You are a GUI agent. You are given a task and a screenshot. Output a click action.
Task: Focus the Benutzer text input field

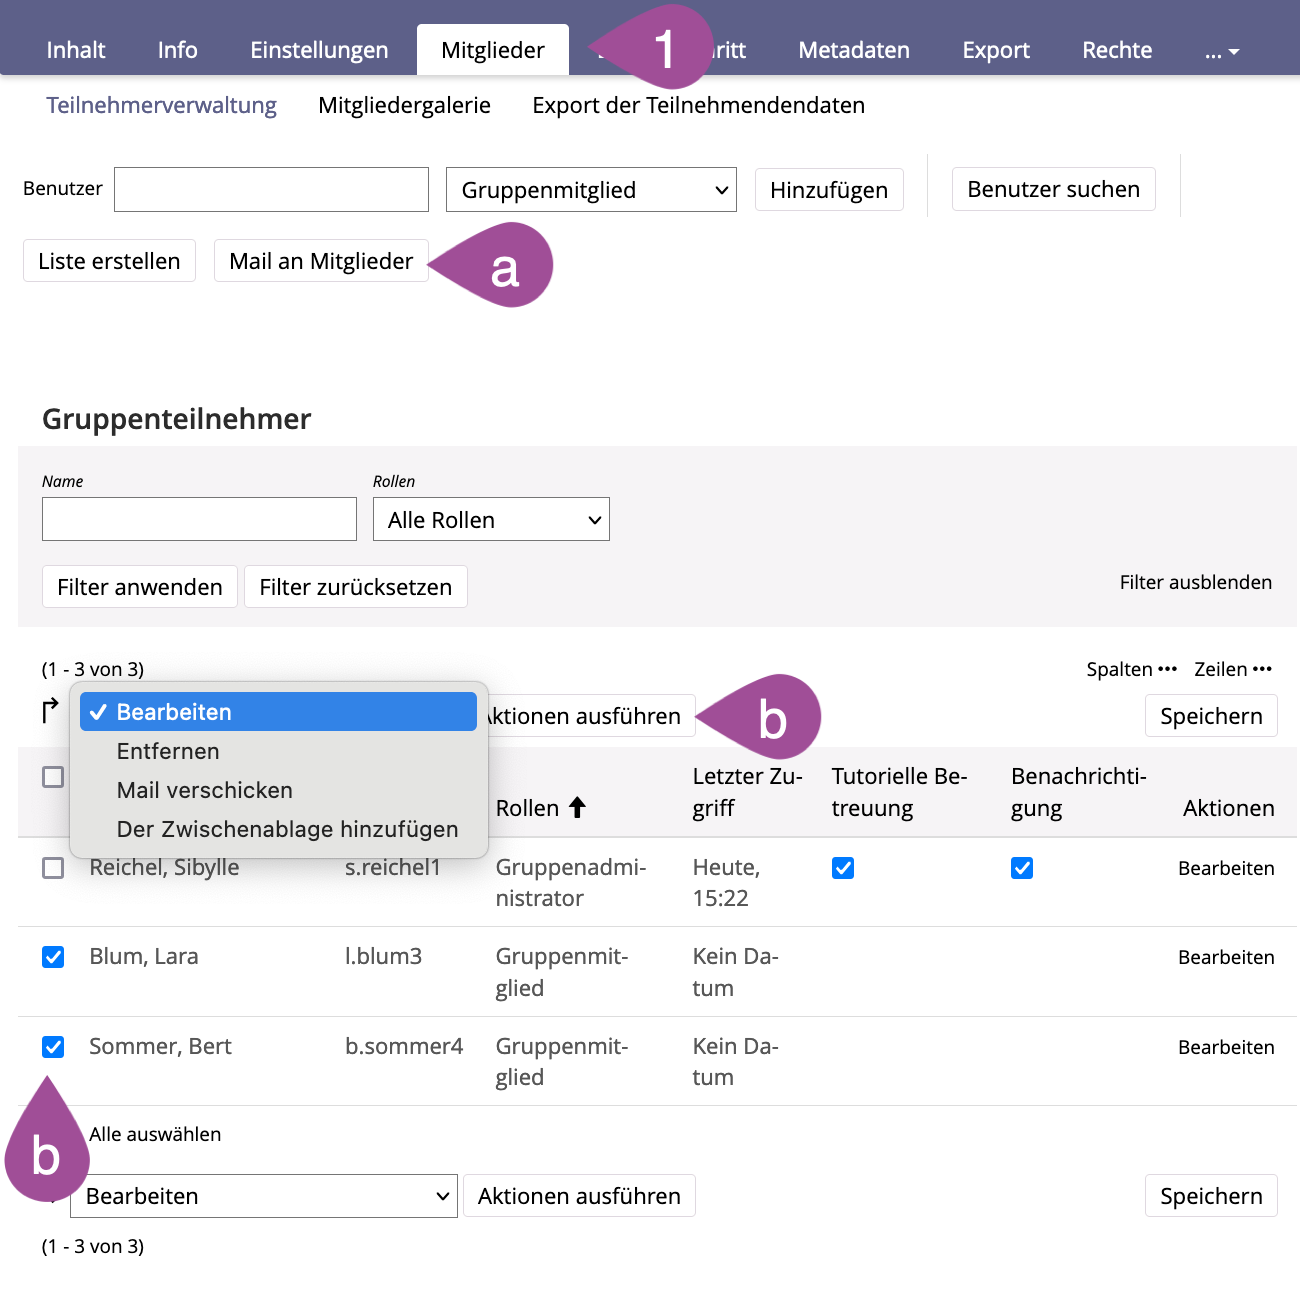pyautogui.click(x=271, y=190)
